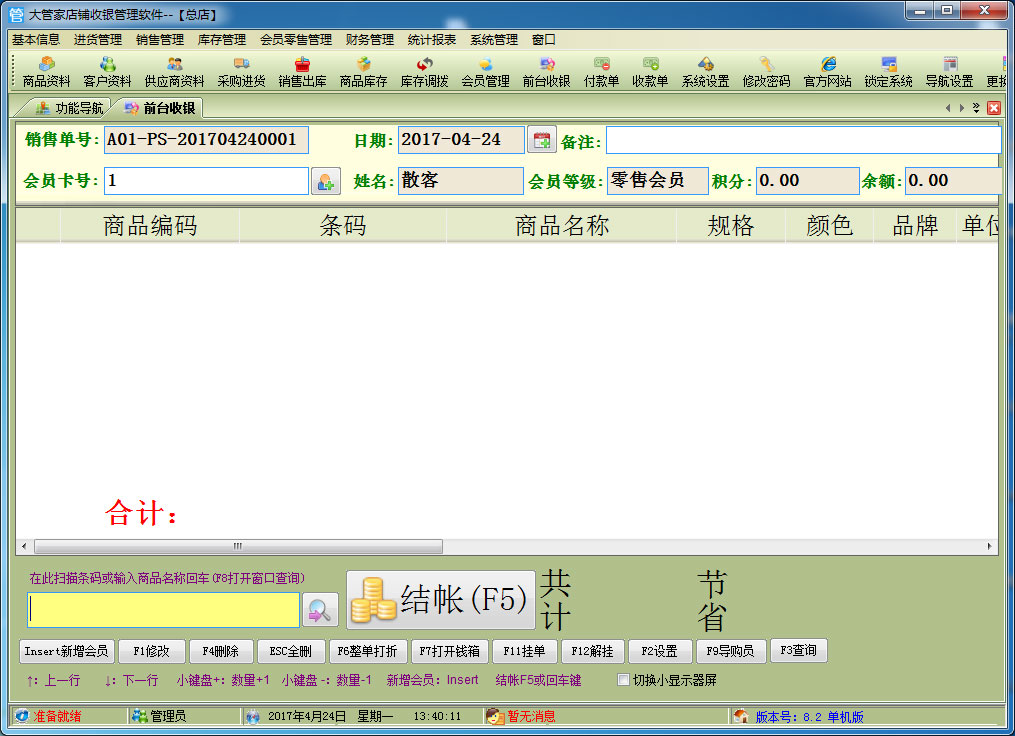1015x736 pixels.
Task: Open 付款单 toolbar icon
Action: click(x=601, y=72)
